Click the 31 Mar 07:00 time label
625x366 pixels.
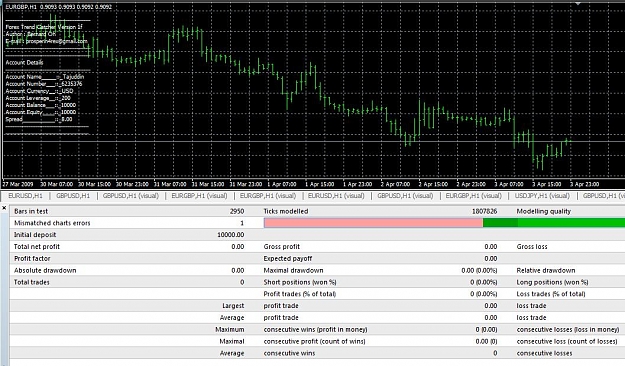170,184
